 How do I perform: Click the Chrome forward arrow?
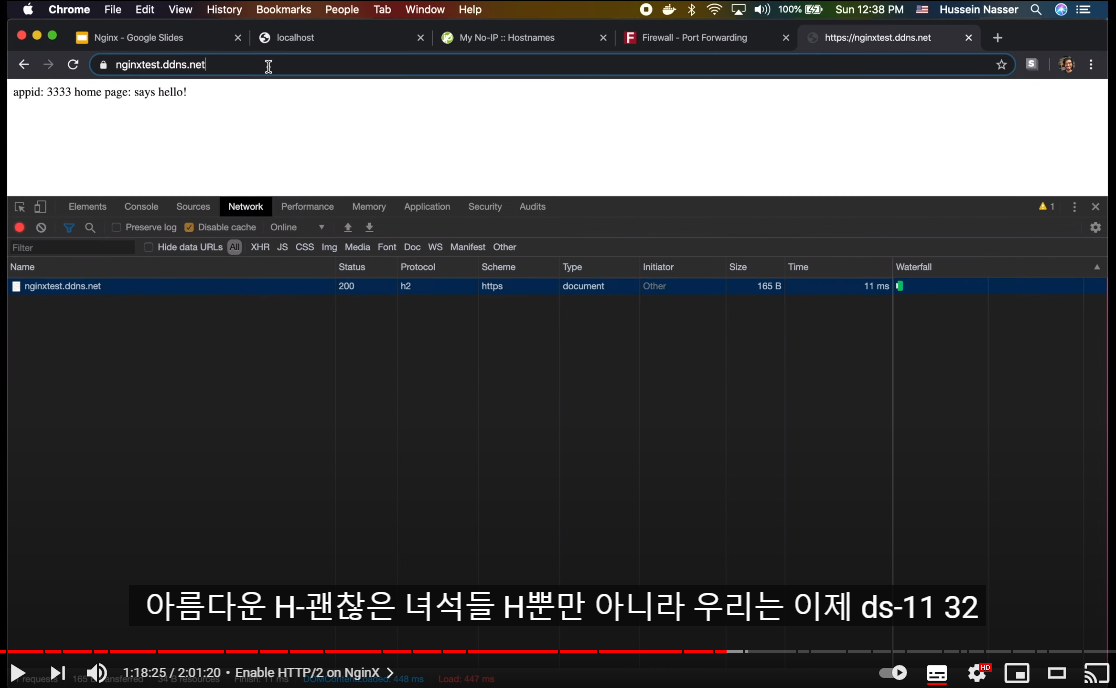pos(48,65)
